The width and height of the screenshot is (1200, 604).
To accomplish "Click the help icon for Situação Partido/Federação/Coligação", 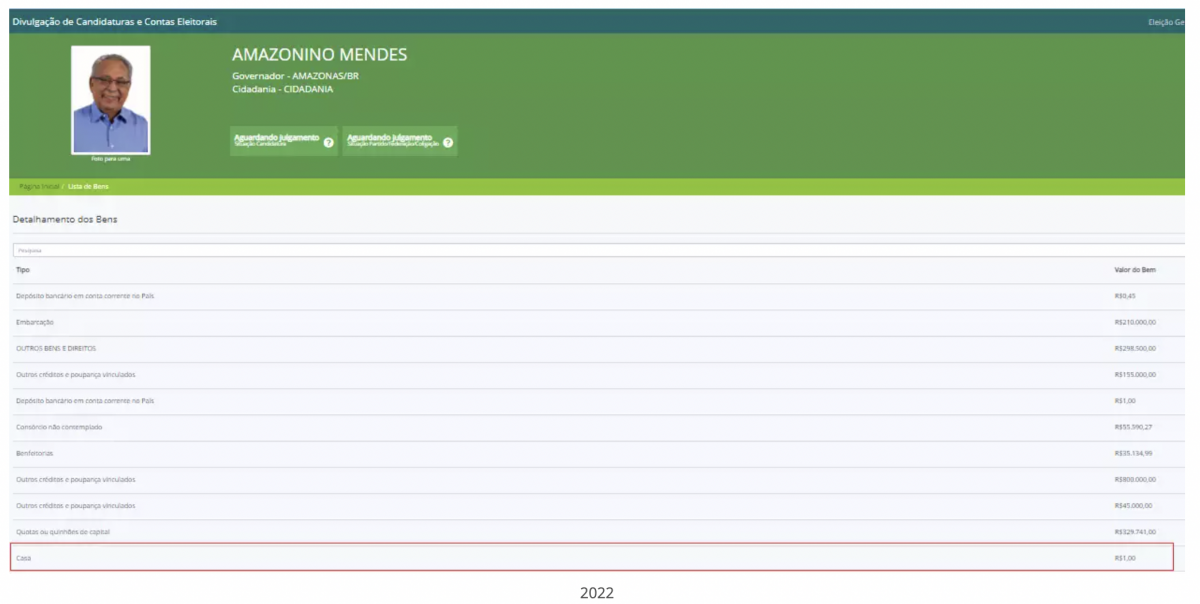I will click(447, 143).
